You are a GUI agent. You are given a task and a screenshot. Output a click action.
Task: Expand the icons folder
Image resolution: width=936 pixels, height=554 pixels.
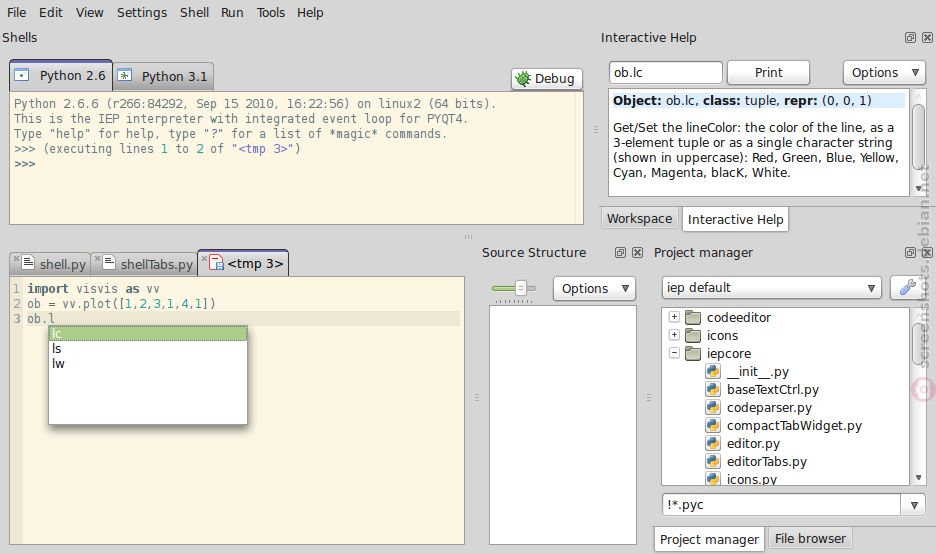point(674,335)
